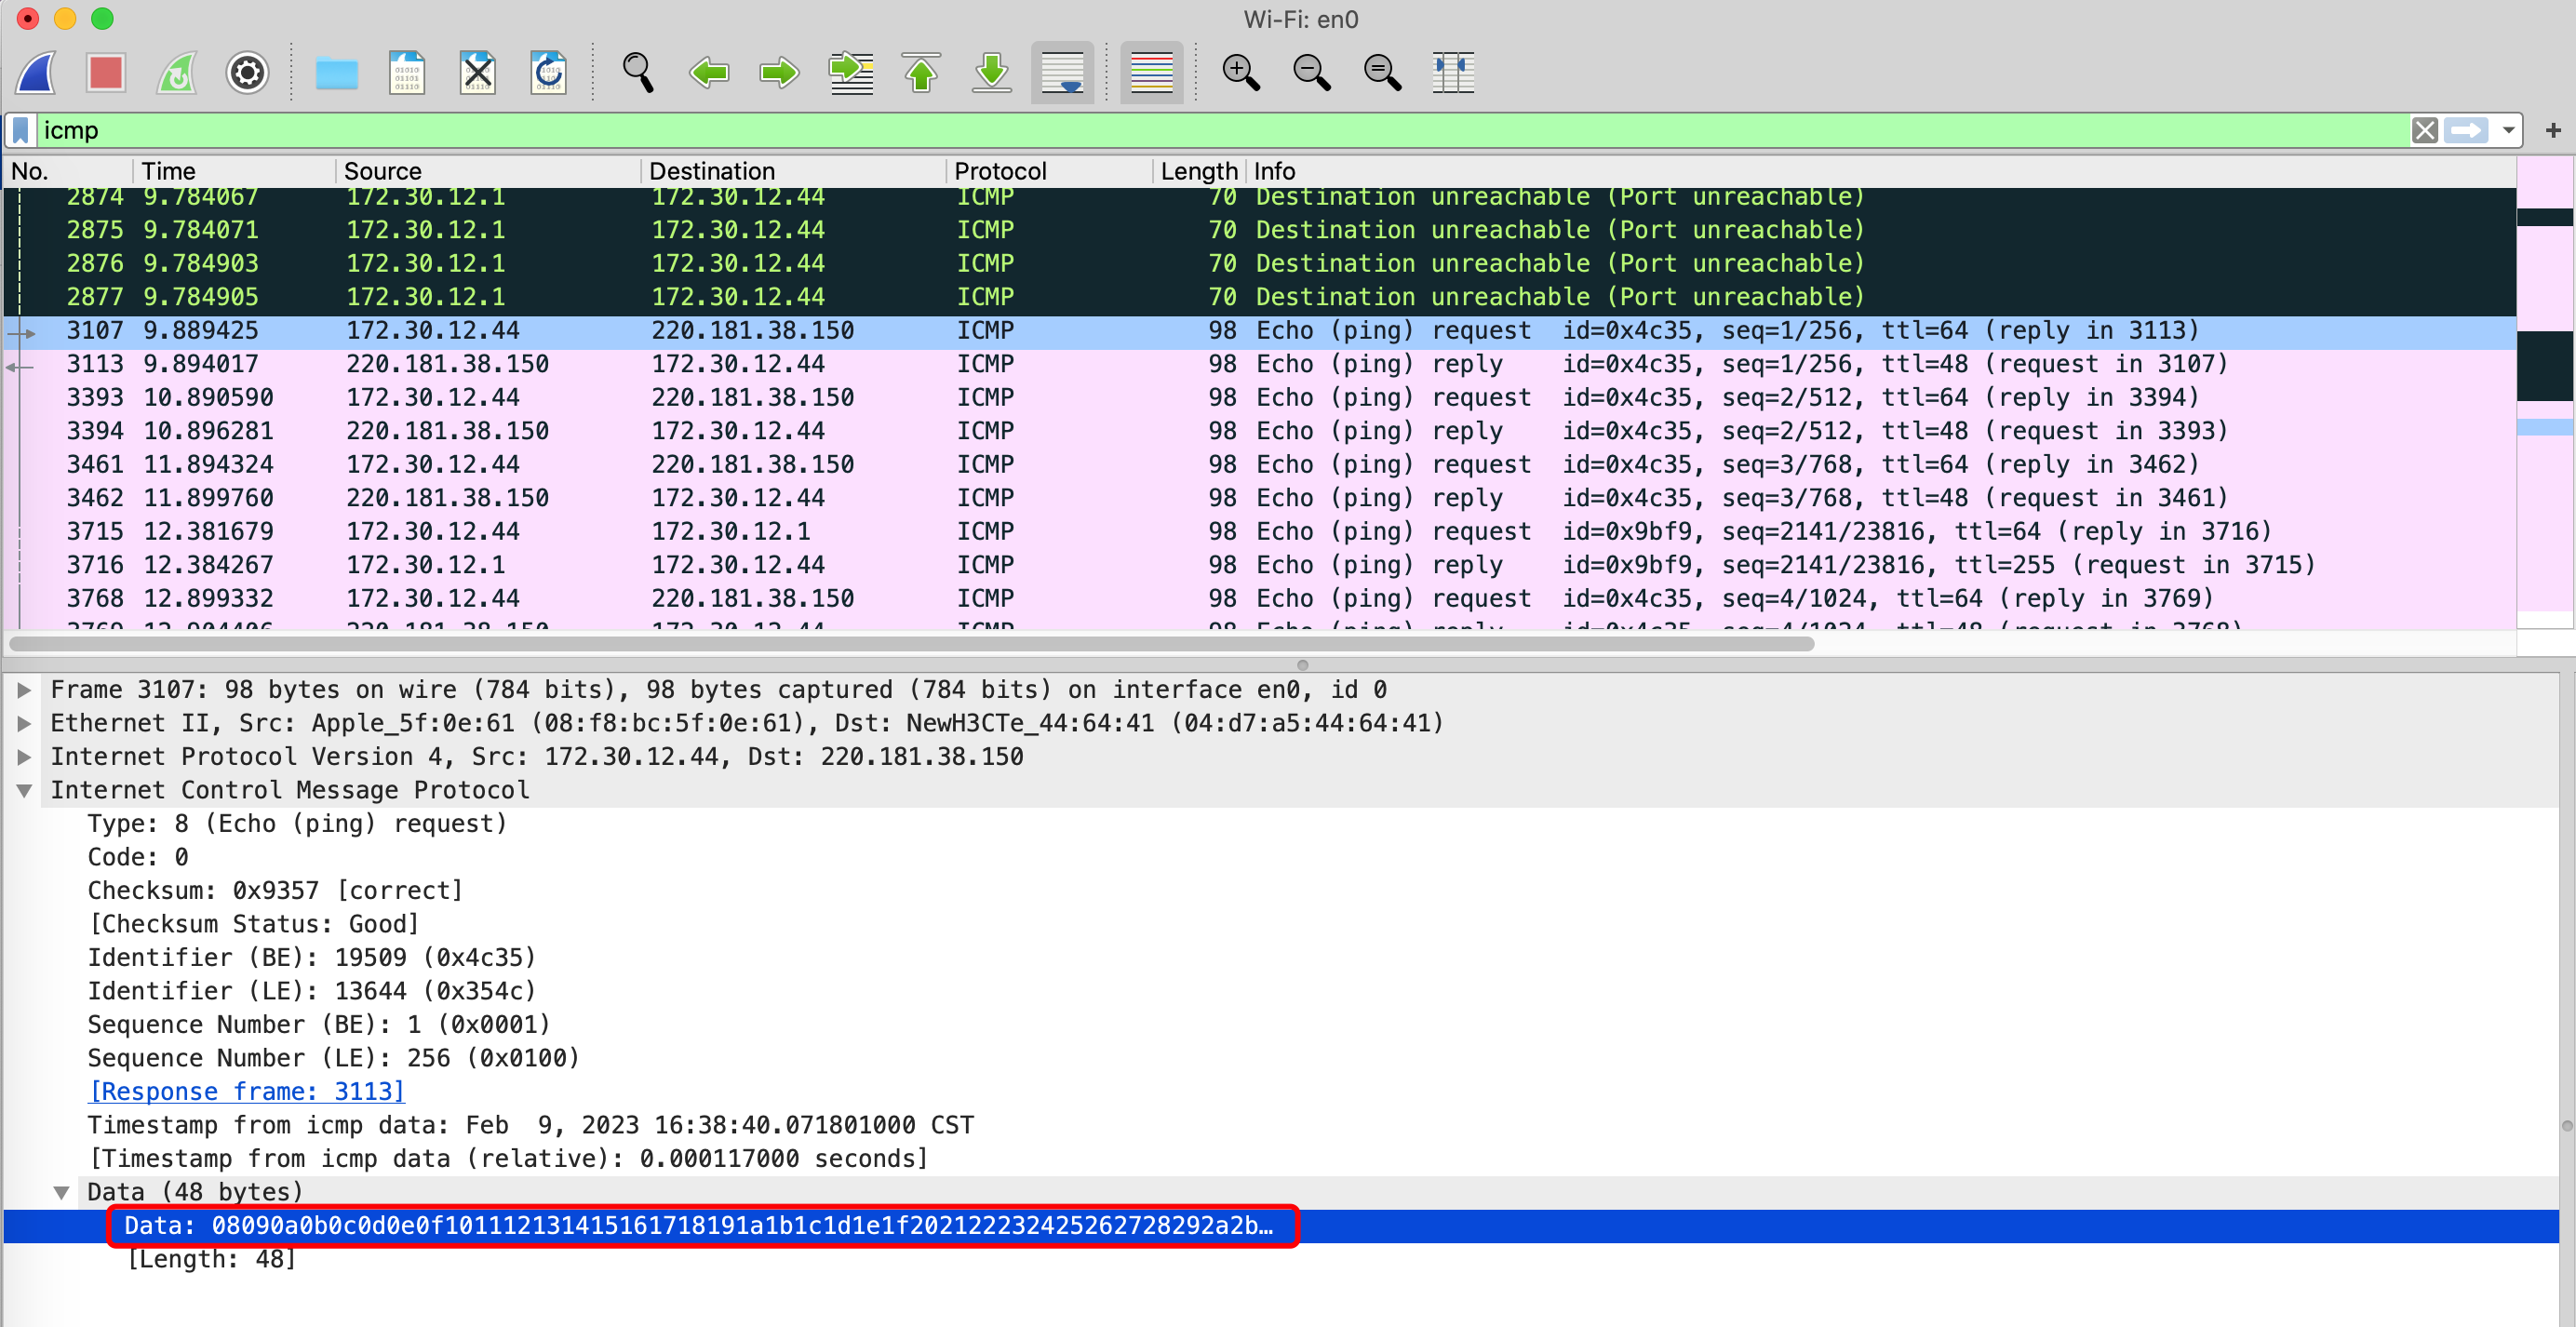Clear the icmp display filter
This screenshot has width=2576, height=1327.
coord(2424,131)
